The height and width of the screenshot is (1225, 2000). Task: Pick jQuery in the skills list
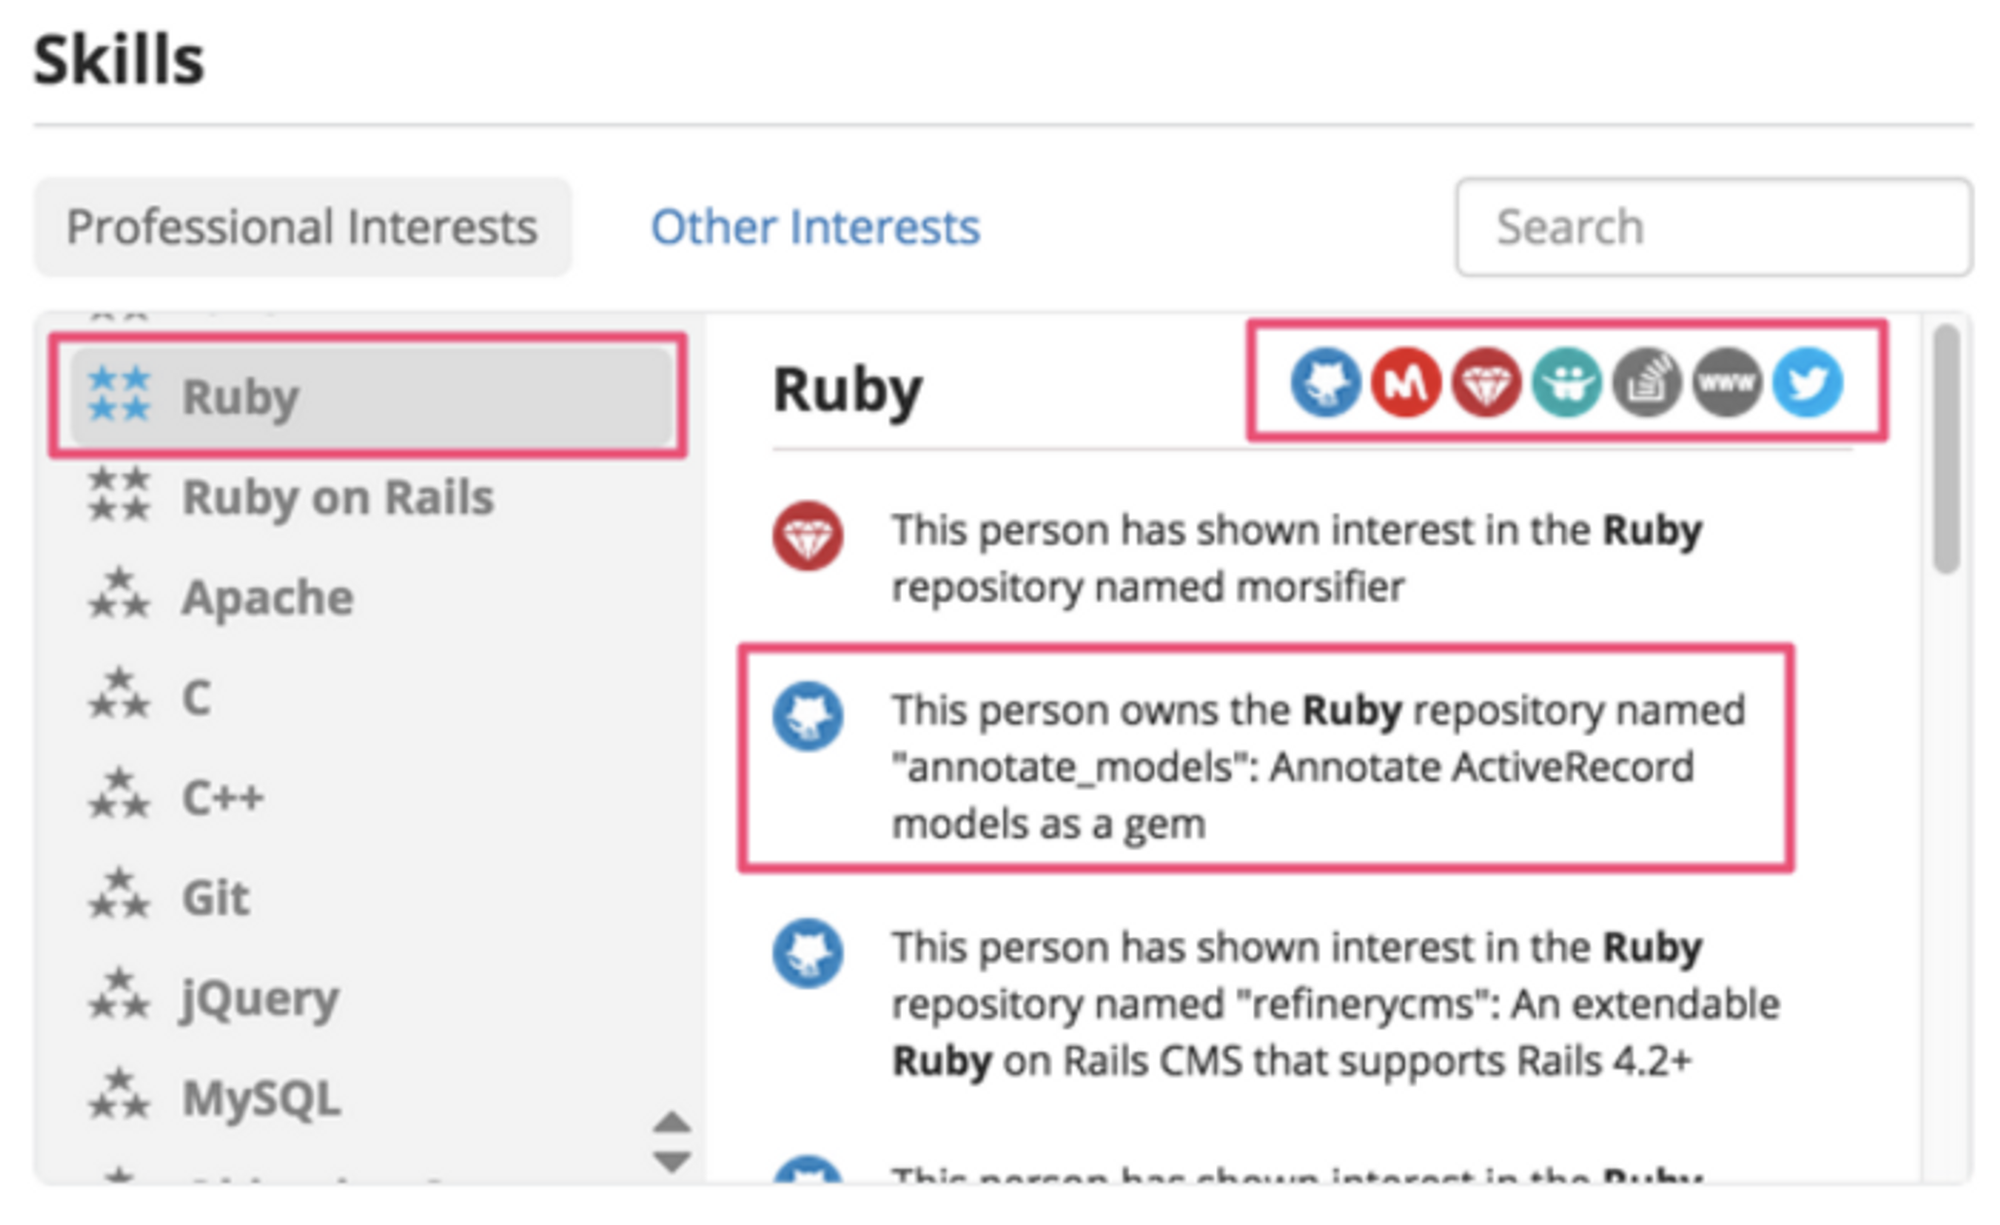point(260,998)
